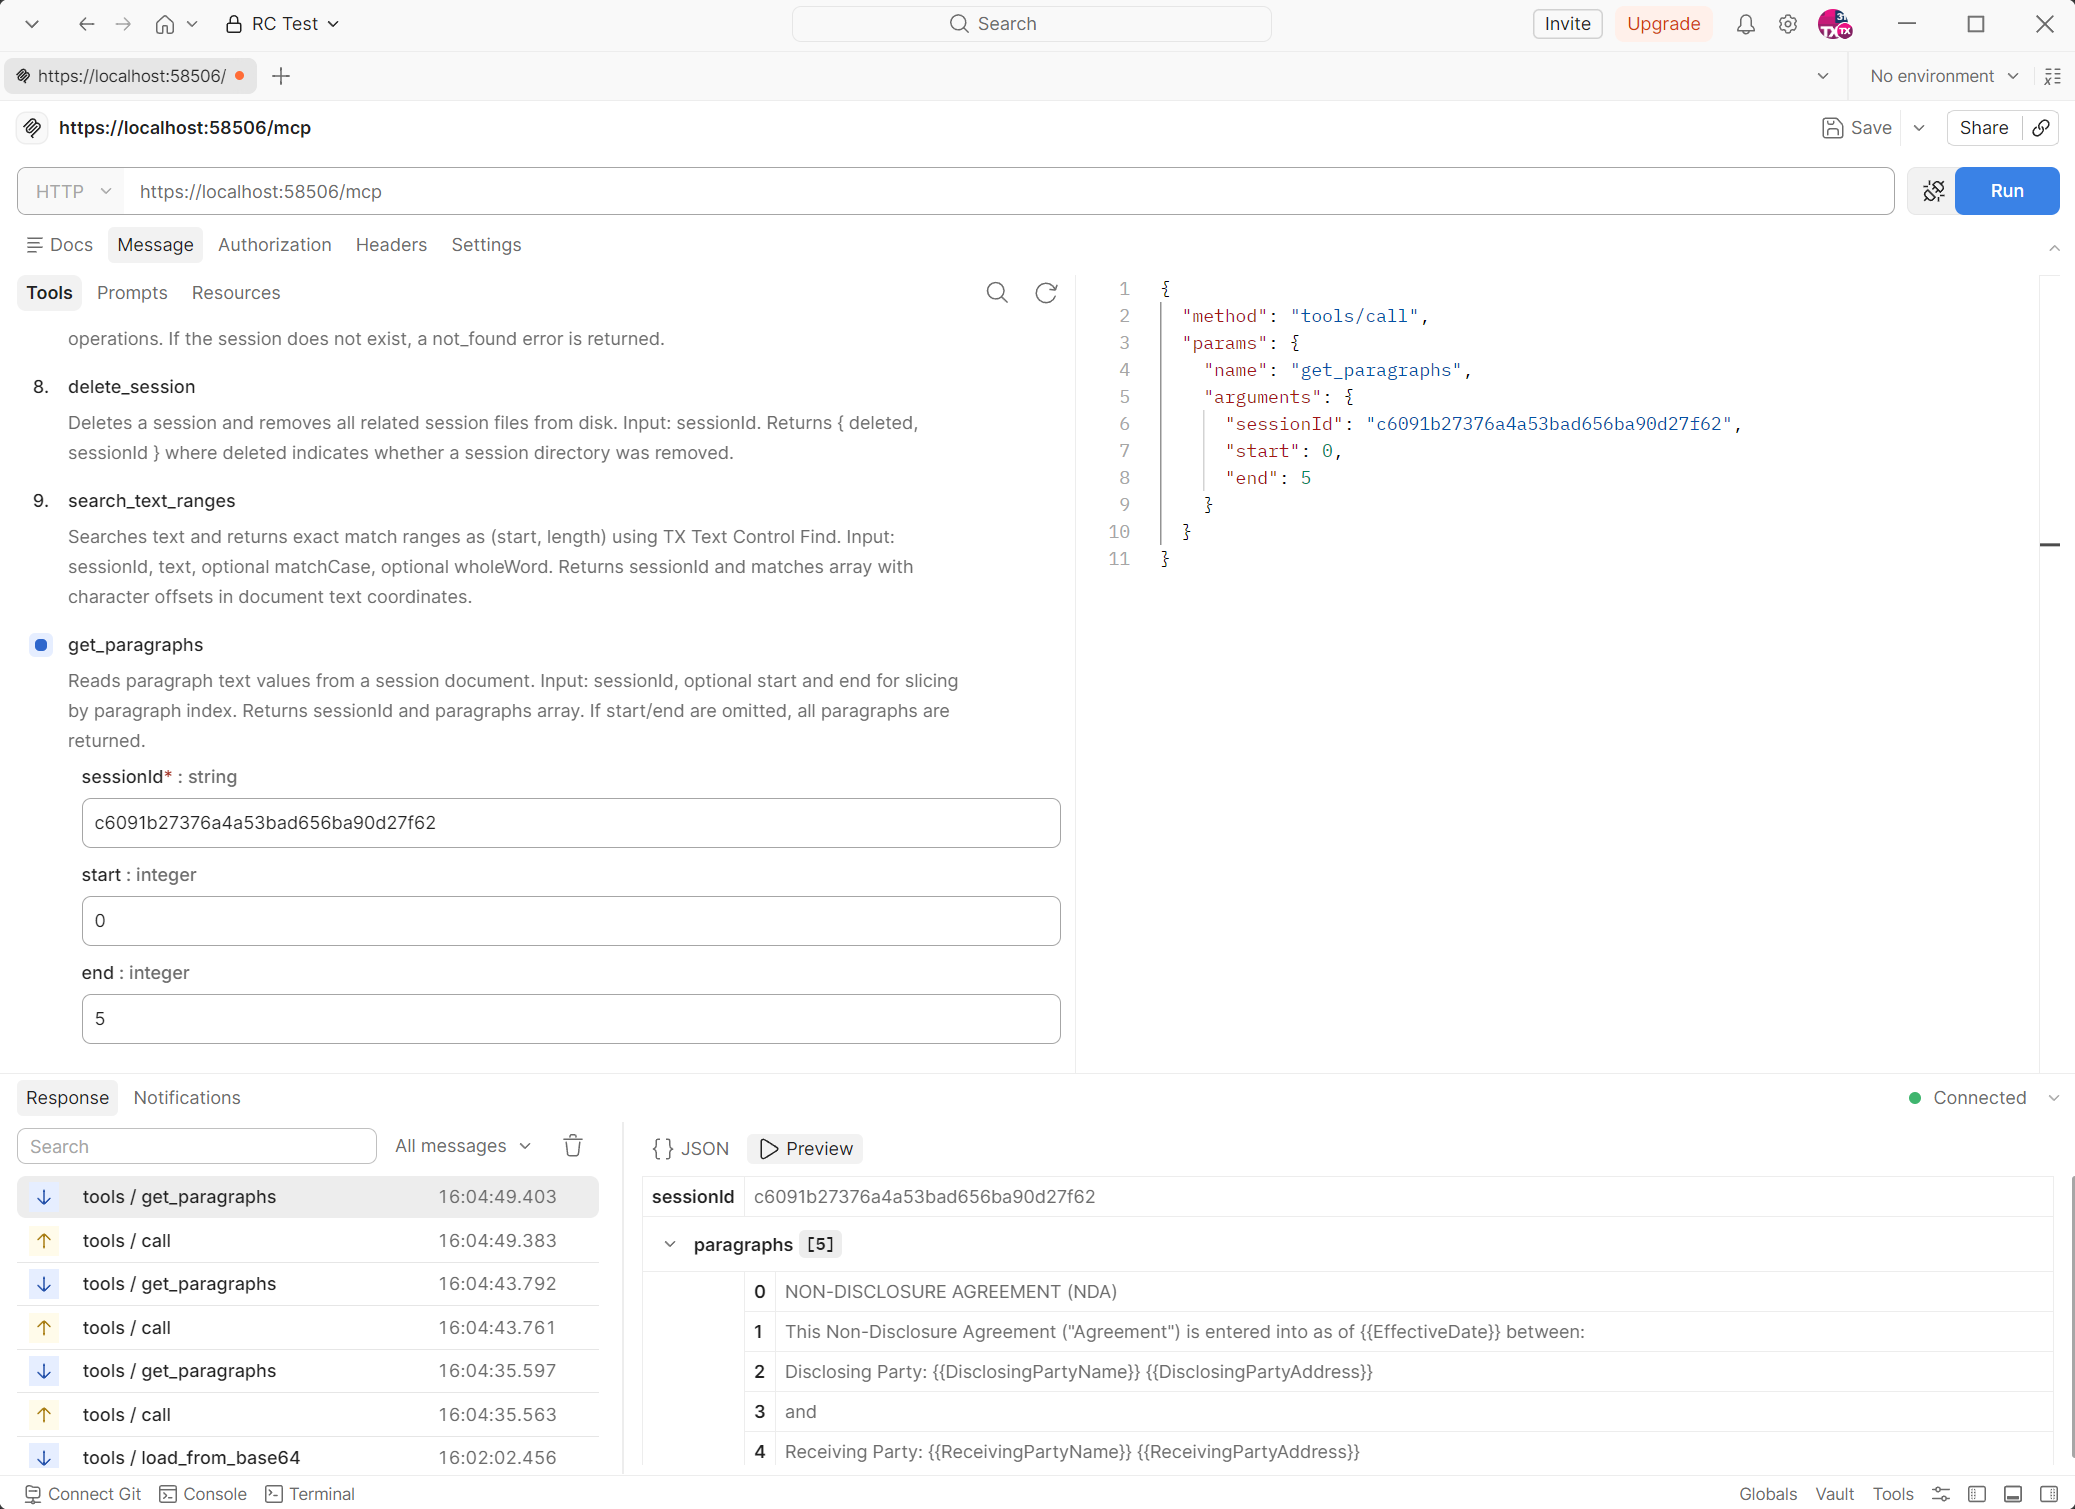Viewport: 2075px width, 1509px height.
Task: Collapse the paragraphs array expander
Action: pos(670,1245)
